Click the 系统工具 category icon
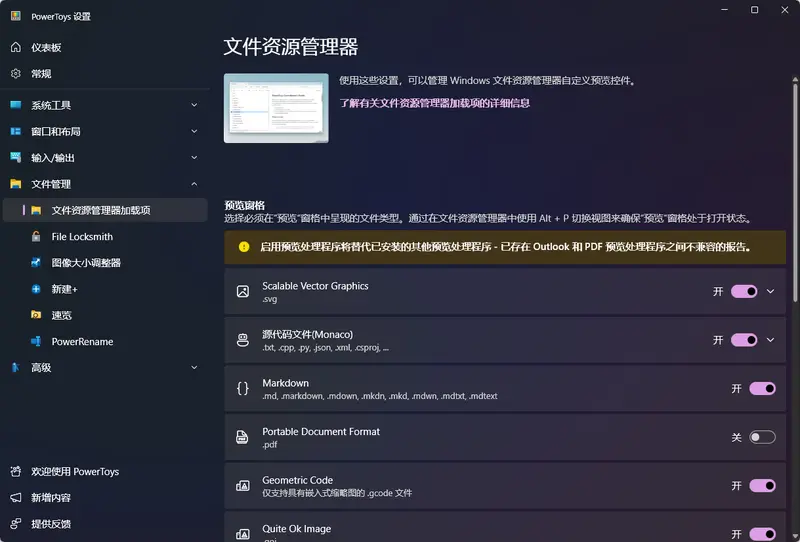This screenshot has width=800, height=542. 16,105
